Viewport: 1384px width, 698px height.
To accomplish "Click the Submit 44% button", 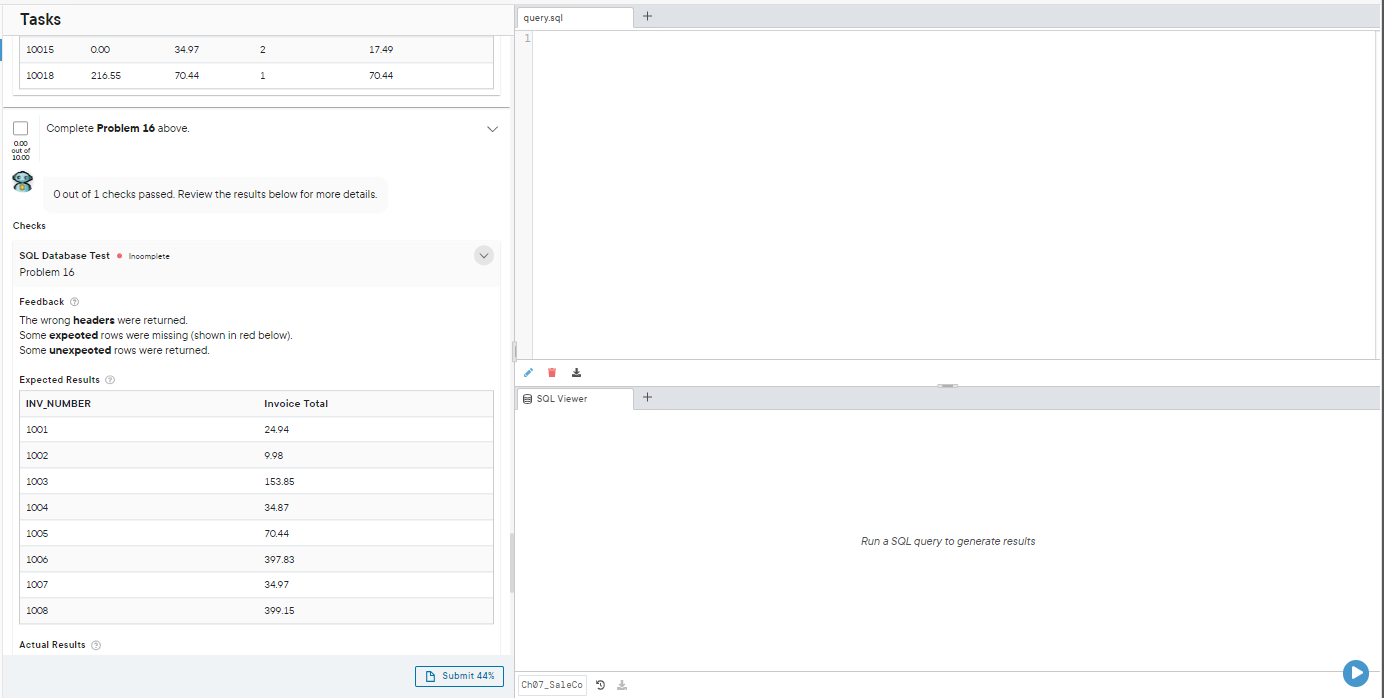I will point(459,676).
